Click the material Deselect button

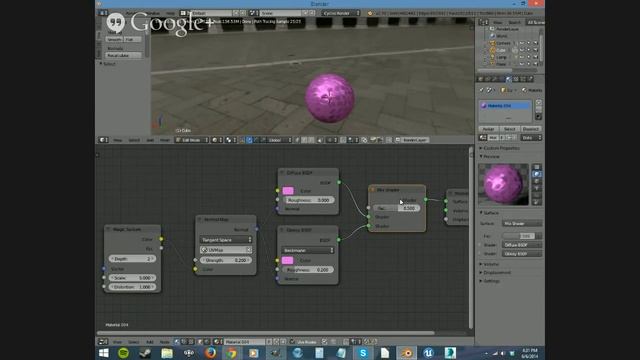(x=531, y=129)
